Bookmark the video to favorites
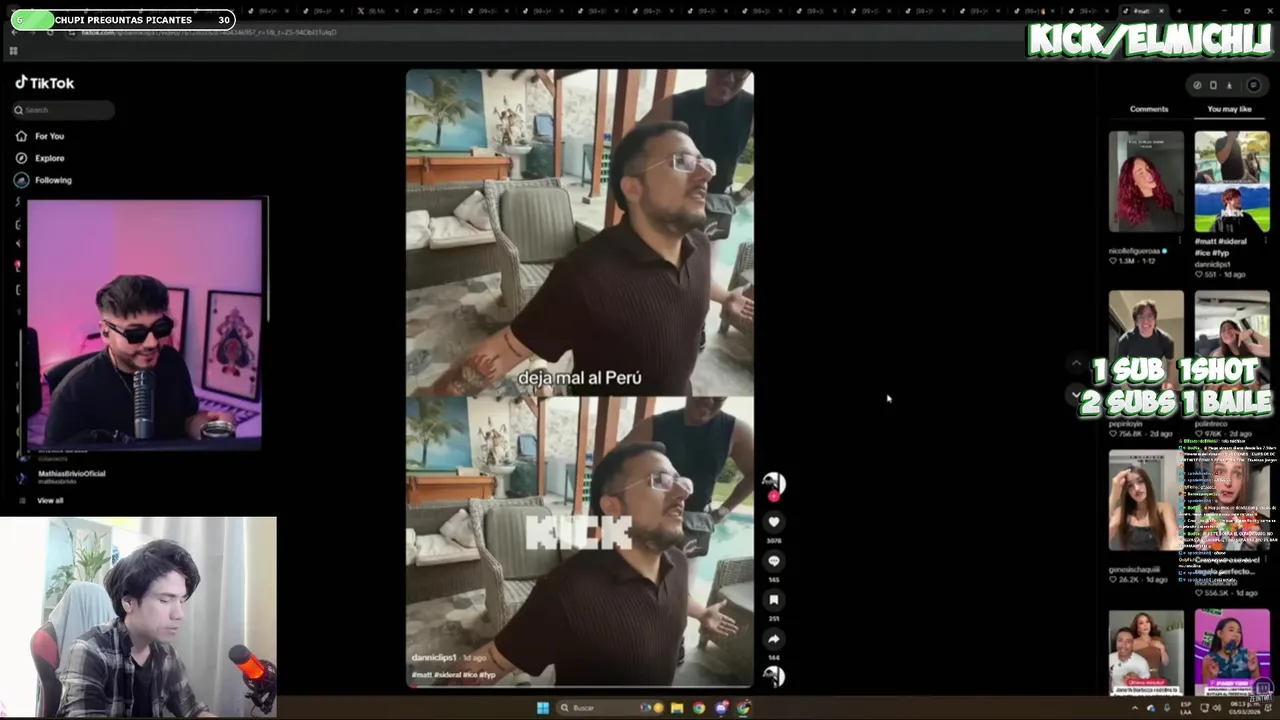Viewport: 1280px width, 720px height. point(773,600)
